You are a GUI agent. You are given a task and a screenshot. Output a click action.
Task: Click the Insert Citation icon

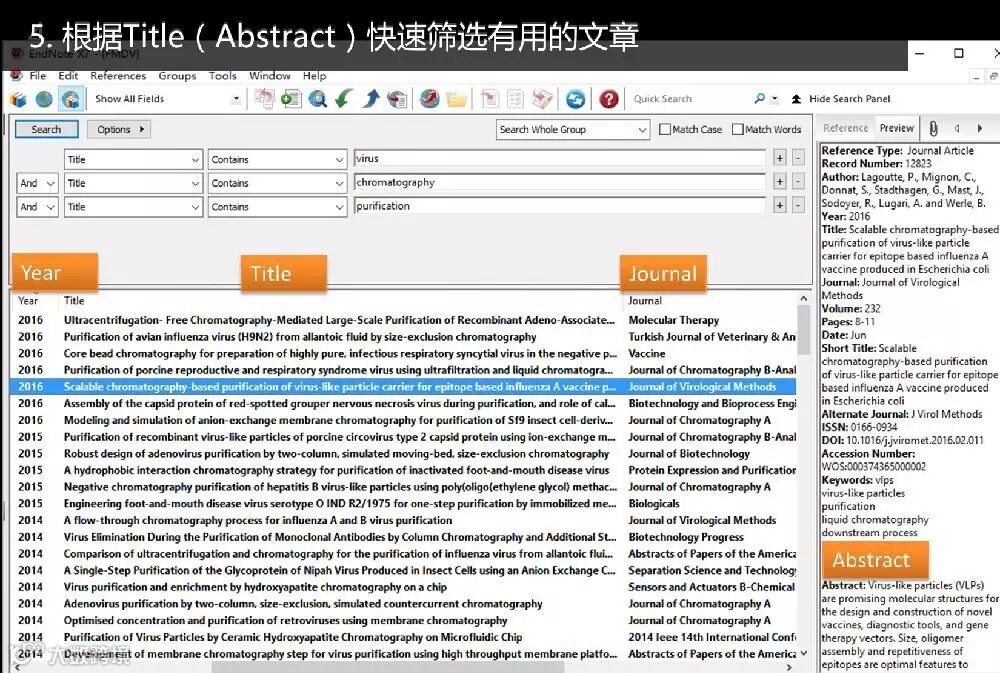489,99
